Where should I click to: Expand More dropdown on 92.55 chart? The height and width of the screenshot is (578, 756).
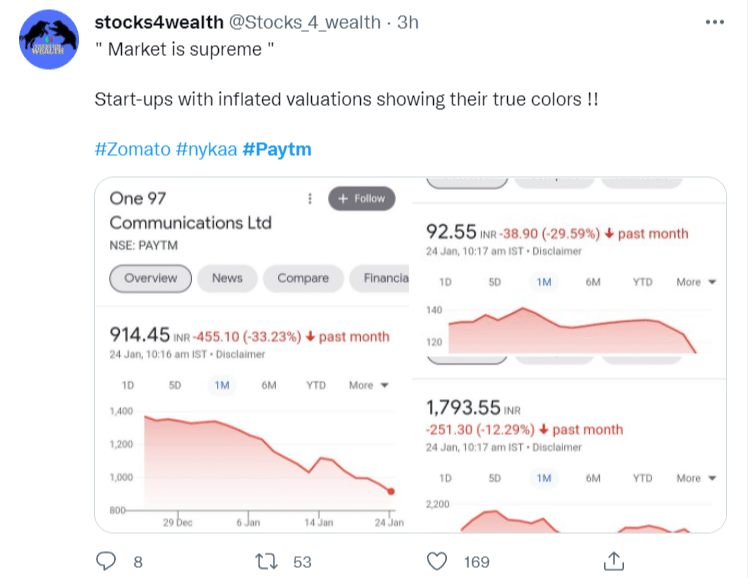click(696, 282)
